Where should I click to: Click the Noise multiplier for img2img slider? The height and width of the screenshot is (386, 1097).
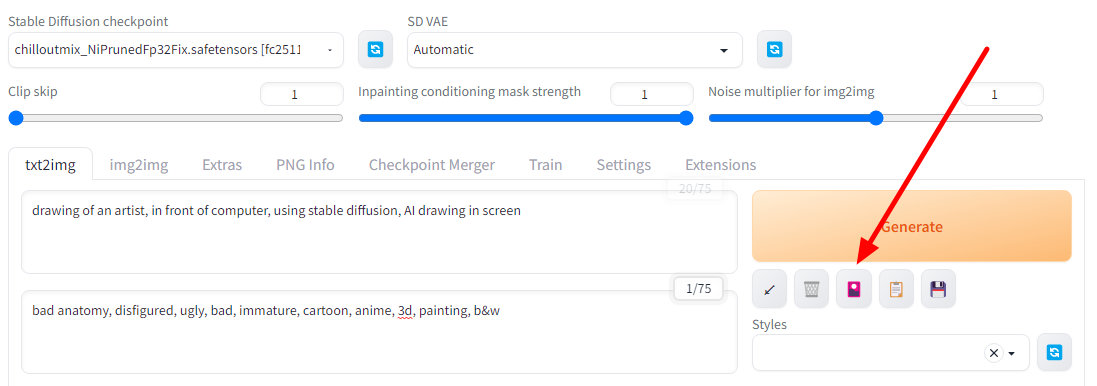point(875,118)
